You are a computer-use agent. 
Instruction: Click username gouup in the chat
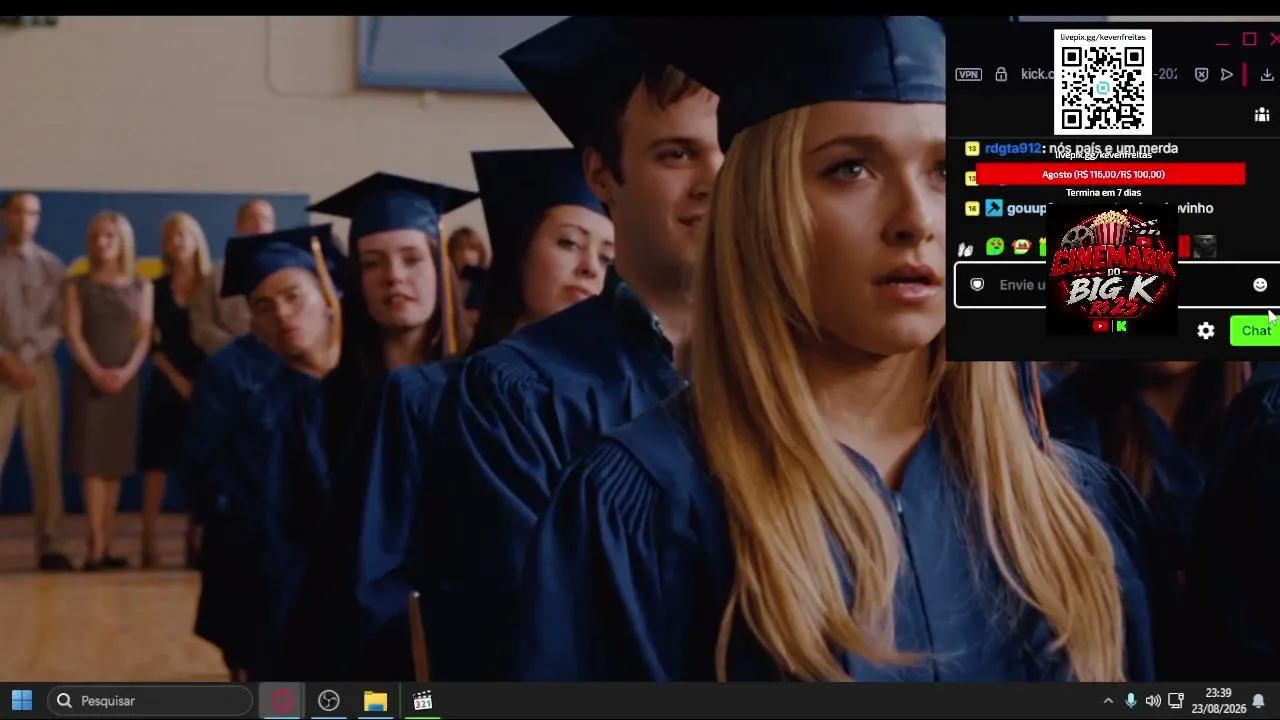[1026, 208]
